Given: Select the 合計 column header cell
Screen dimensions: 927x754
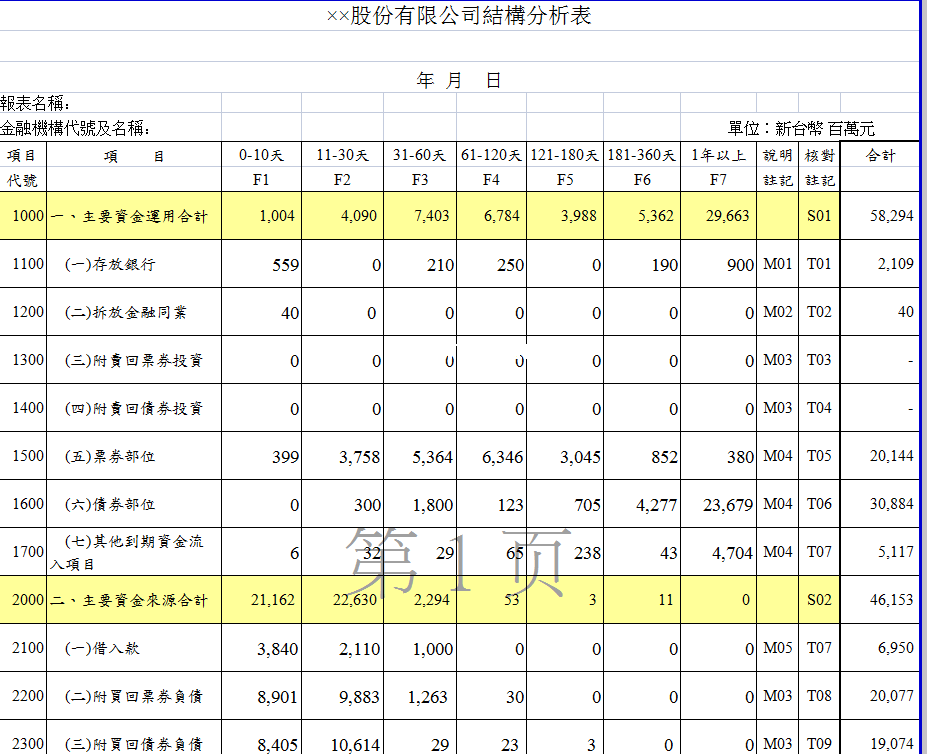Looking at the screenshot, I should [880, 155].
